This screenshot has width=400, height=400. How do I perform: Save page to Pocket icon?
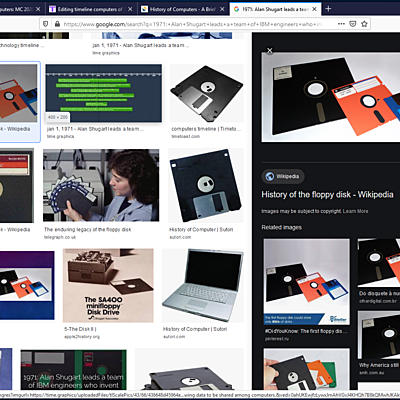point(353,24)
